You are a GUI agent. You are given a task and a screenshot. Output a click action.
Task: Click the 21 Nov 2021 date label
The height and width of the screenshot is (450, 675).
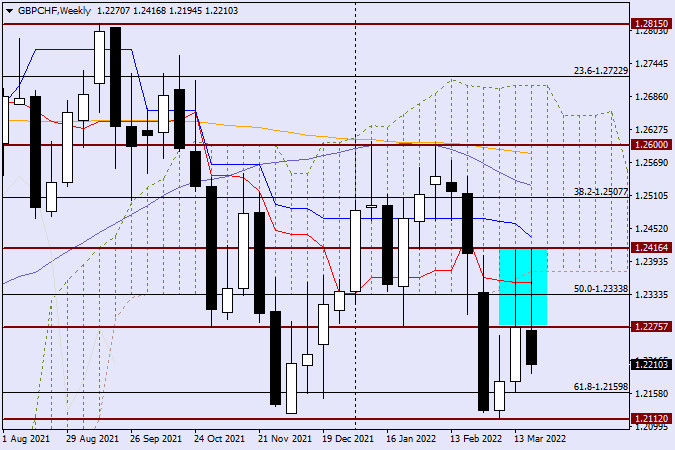click(285, 439)
